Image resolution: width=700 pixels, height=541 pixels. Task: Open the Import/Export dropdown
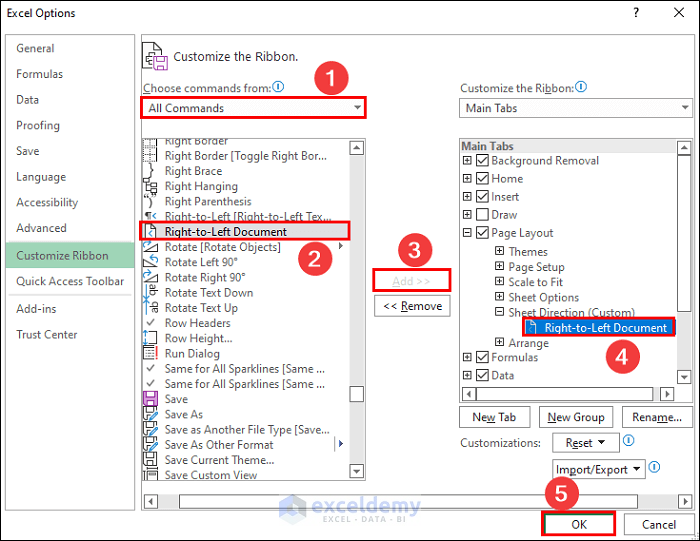599,469
